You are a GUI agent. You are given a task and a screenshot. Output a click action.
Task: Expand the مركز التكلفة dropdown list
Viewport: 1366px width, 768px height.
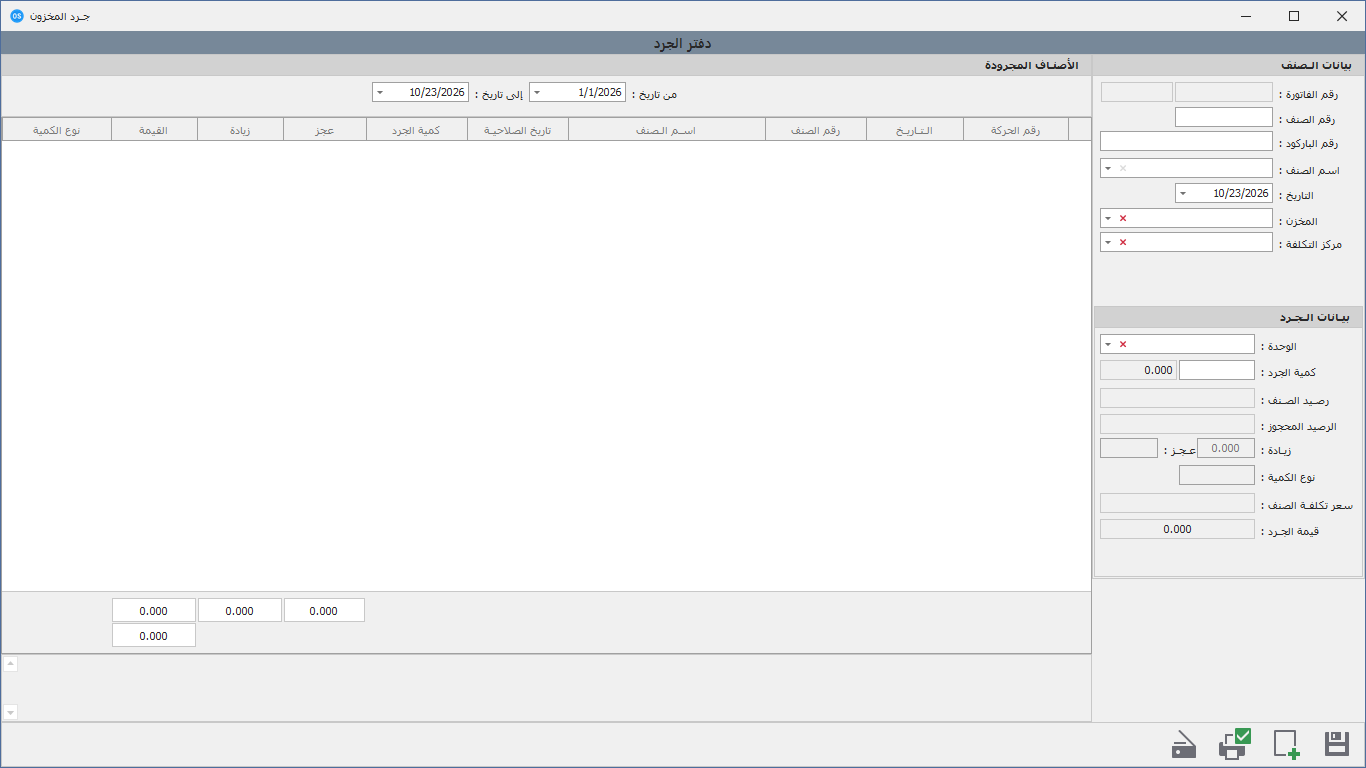(1108, 242)
